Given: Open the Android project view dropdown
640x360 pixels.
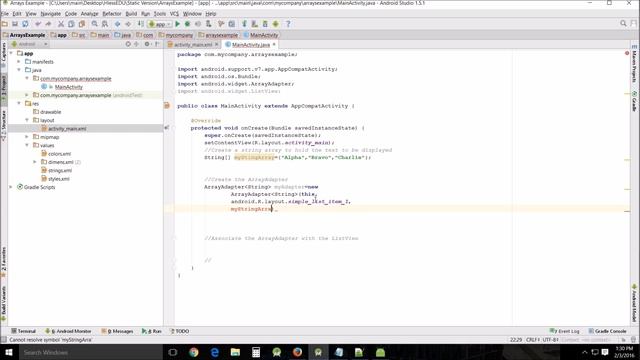Looking at the screenshot, I should pyautogui.click(x=29, y=44).
